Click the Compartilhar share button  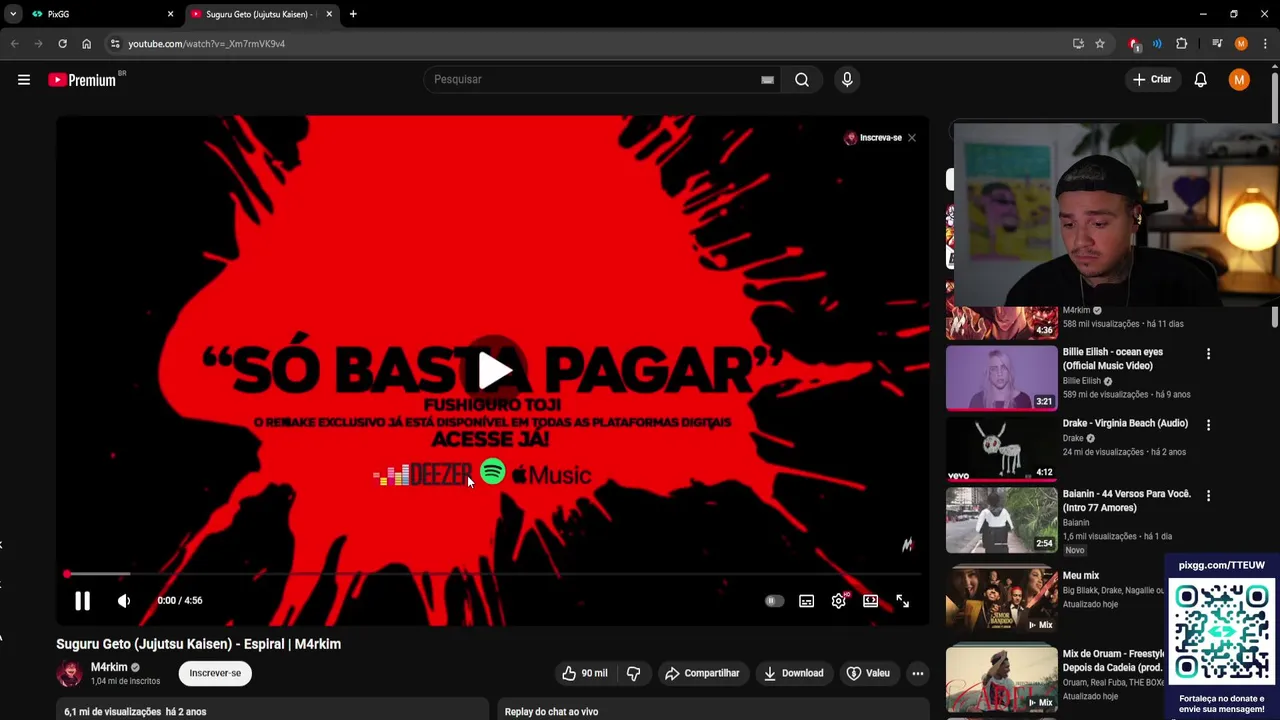click(x=702, y=674)
